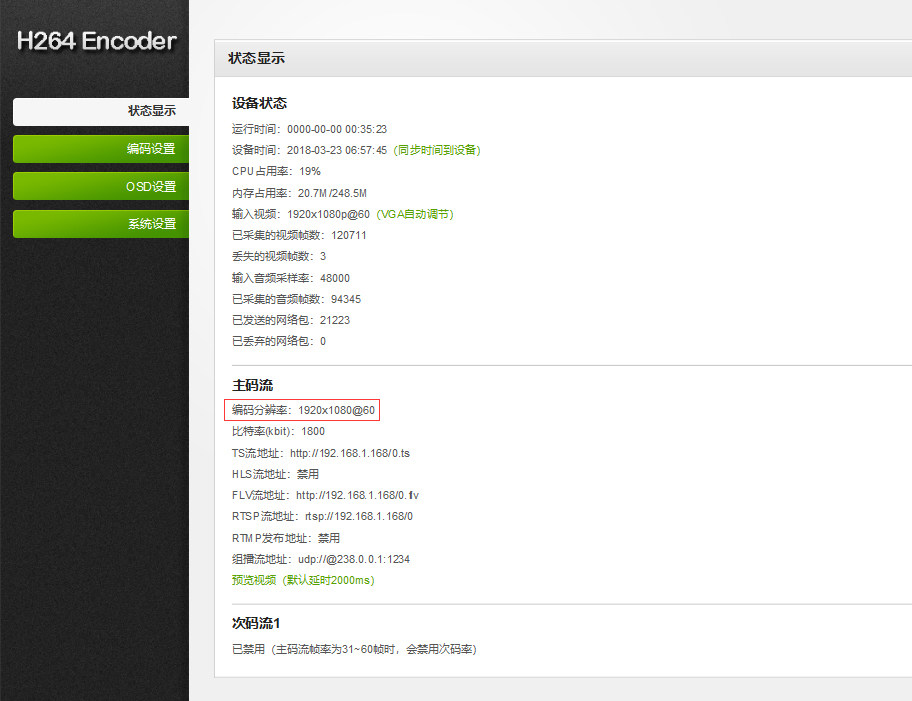
Task: Go to OSD设置 page
Action: coord(101,186)
